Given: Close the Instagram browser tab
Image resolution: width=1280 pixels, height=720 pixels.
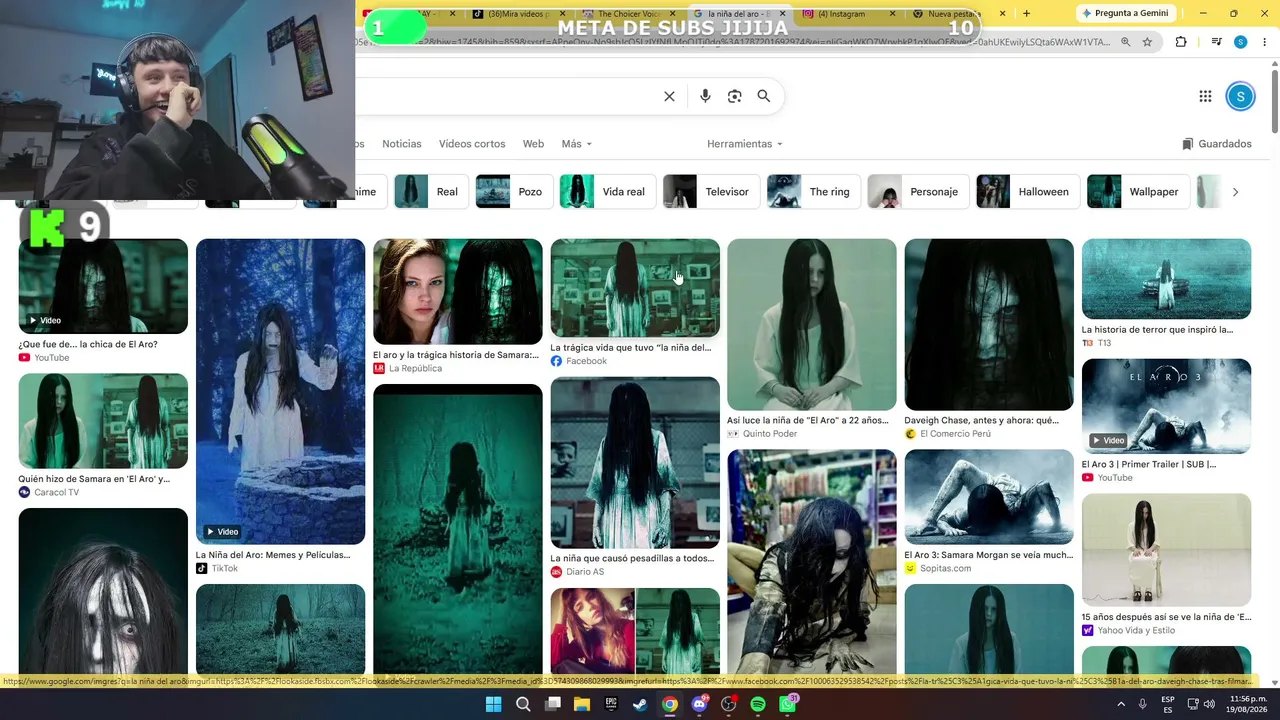Looking at the screenshot, I should [x=891, y=14].
